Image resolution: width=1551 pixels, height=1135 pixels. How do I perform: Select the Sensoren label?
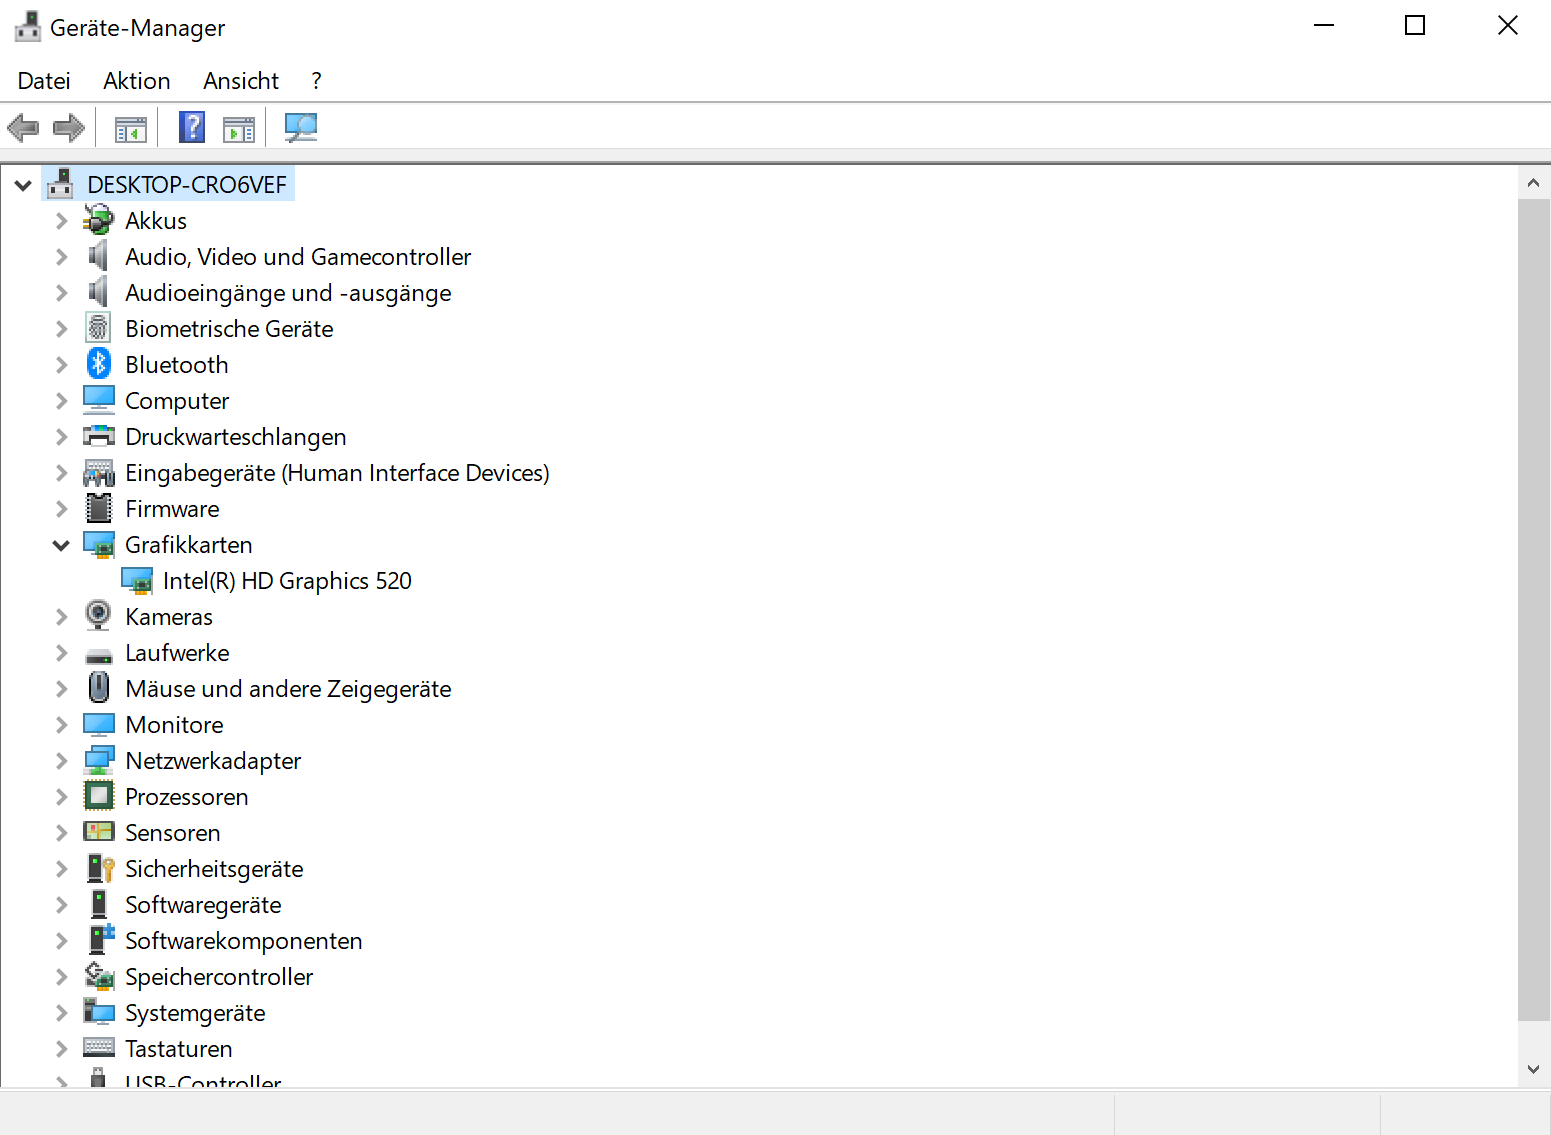(x=173, y=833)
